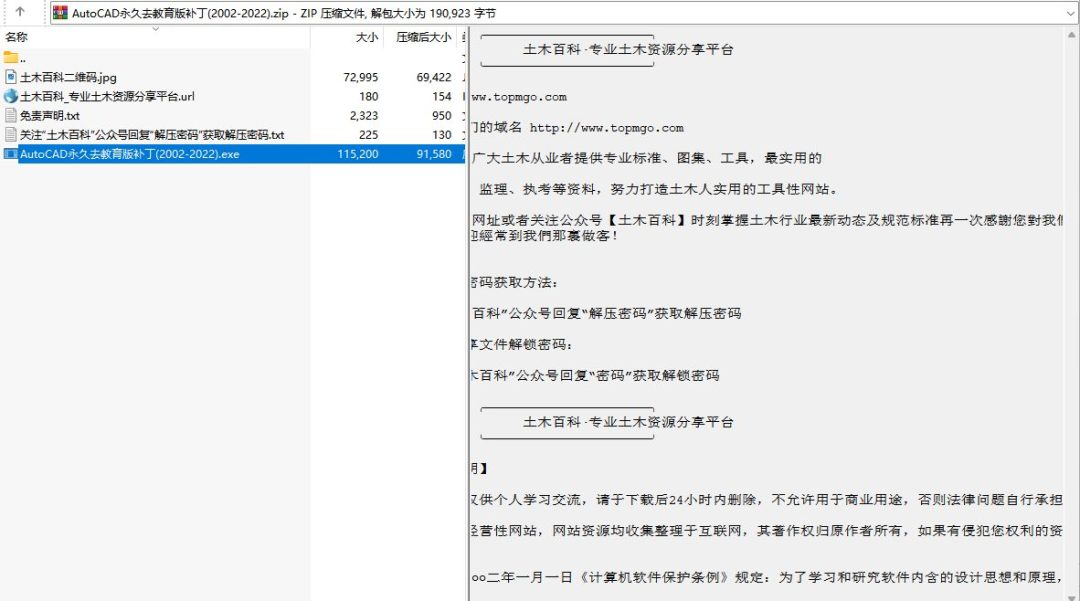Screen dimensions: 1080x601
Task: Click size value 72,995
Action: coord(361,77)
